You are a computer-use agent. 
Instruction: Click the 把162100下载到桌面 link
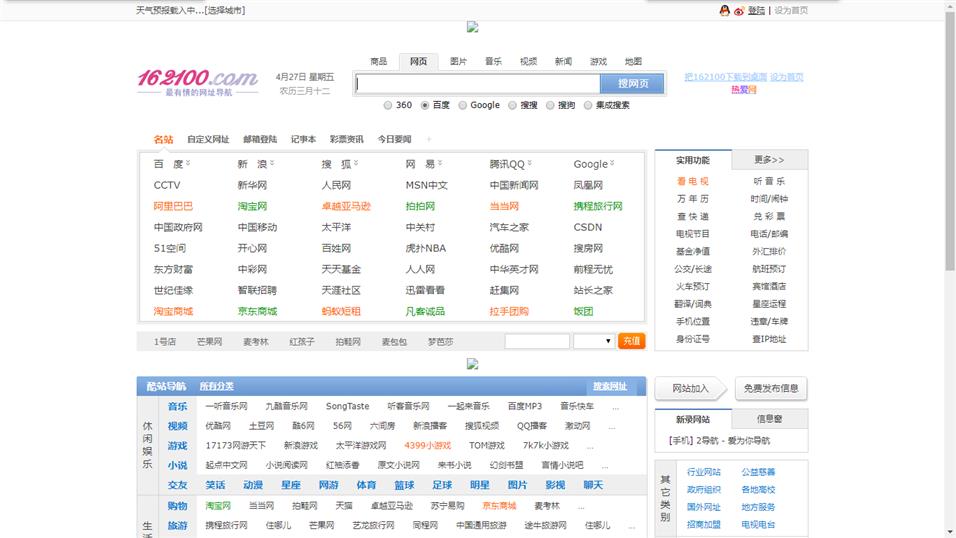726,77
